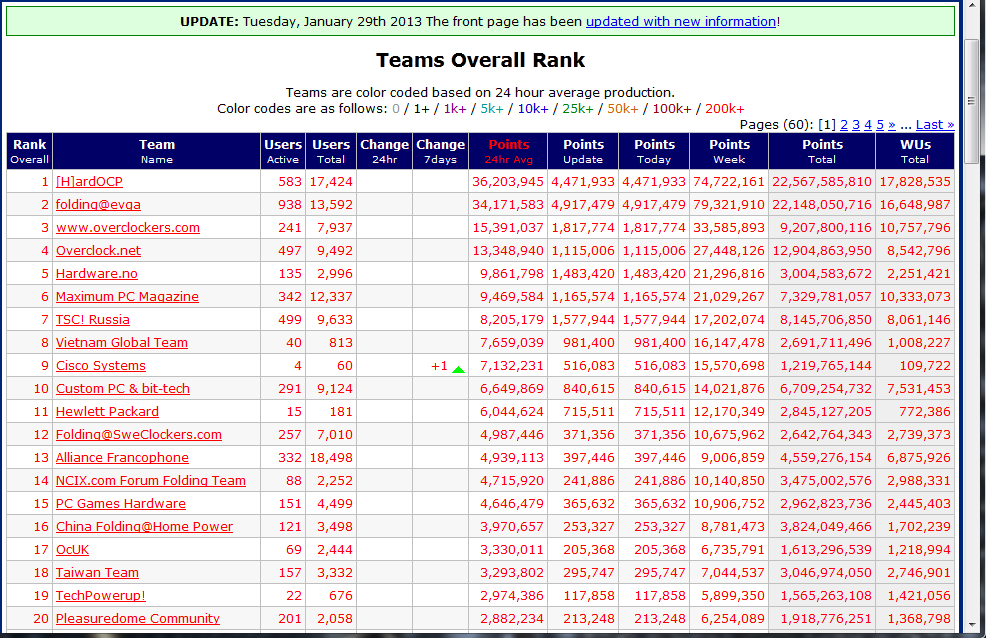
Task: Click the 2,882,234 points cell
Action: pyautogui.click(x=508, y=619)
